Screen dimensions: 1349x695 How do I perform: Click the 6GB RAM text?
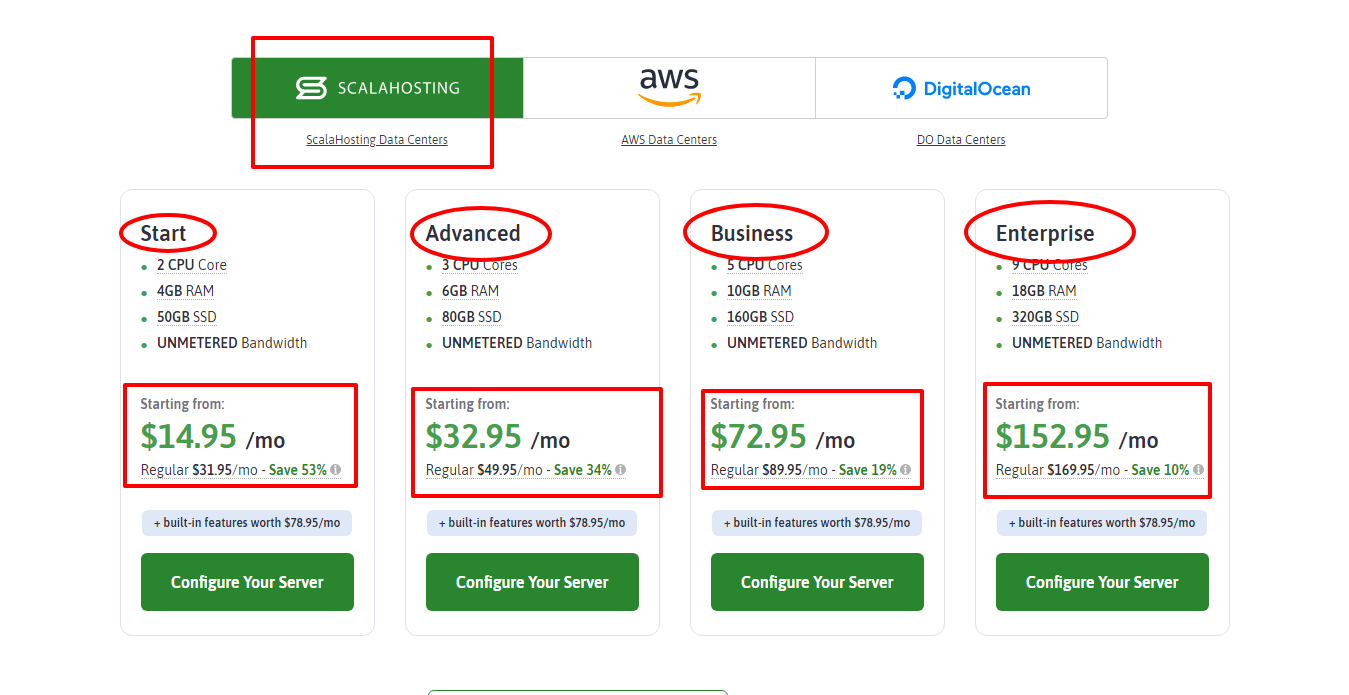click(471, 291)
